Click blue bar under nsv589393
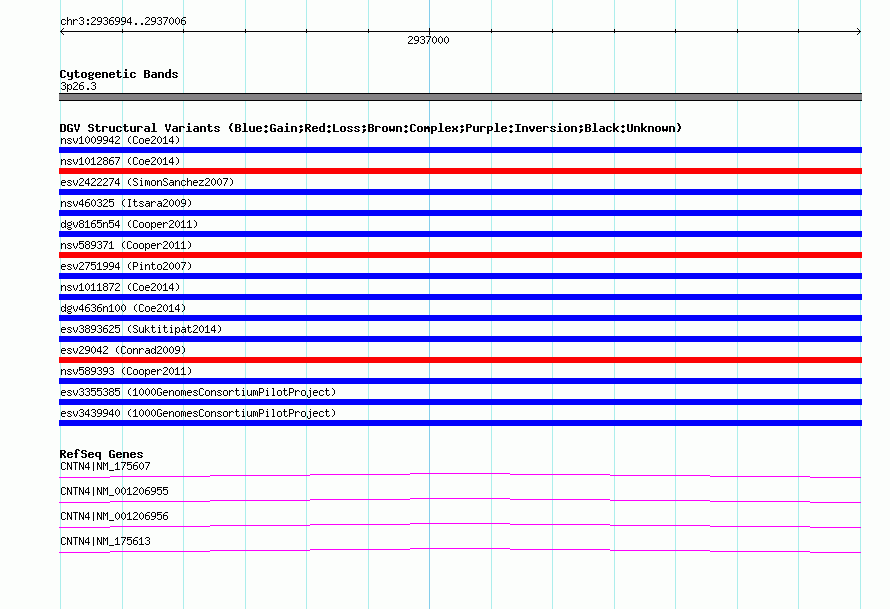Image resolution: width=890 pixels, height=609 pixels. coord(460,381)
